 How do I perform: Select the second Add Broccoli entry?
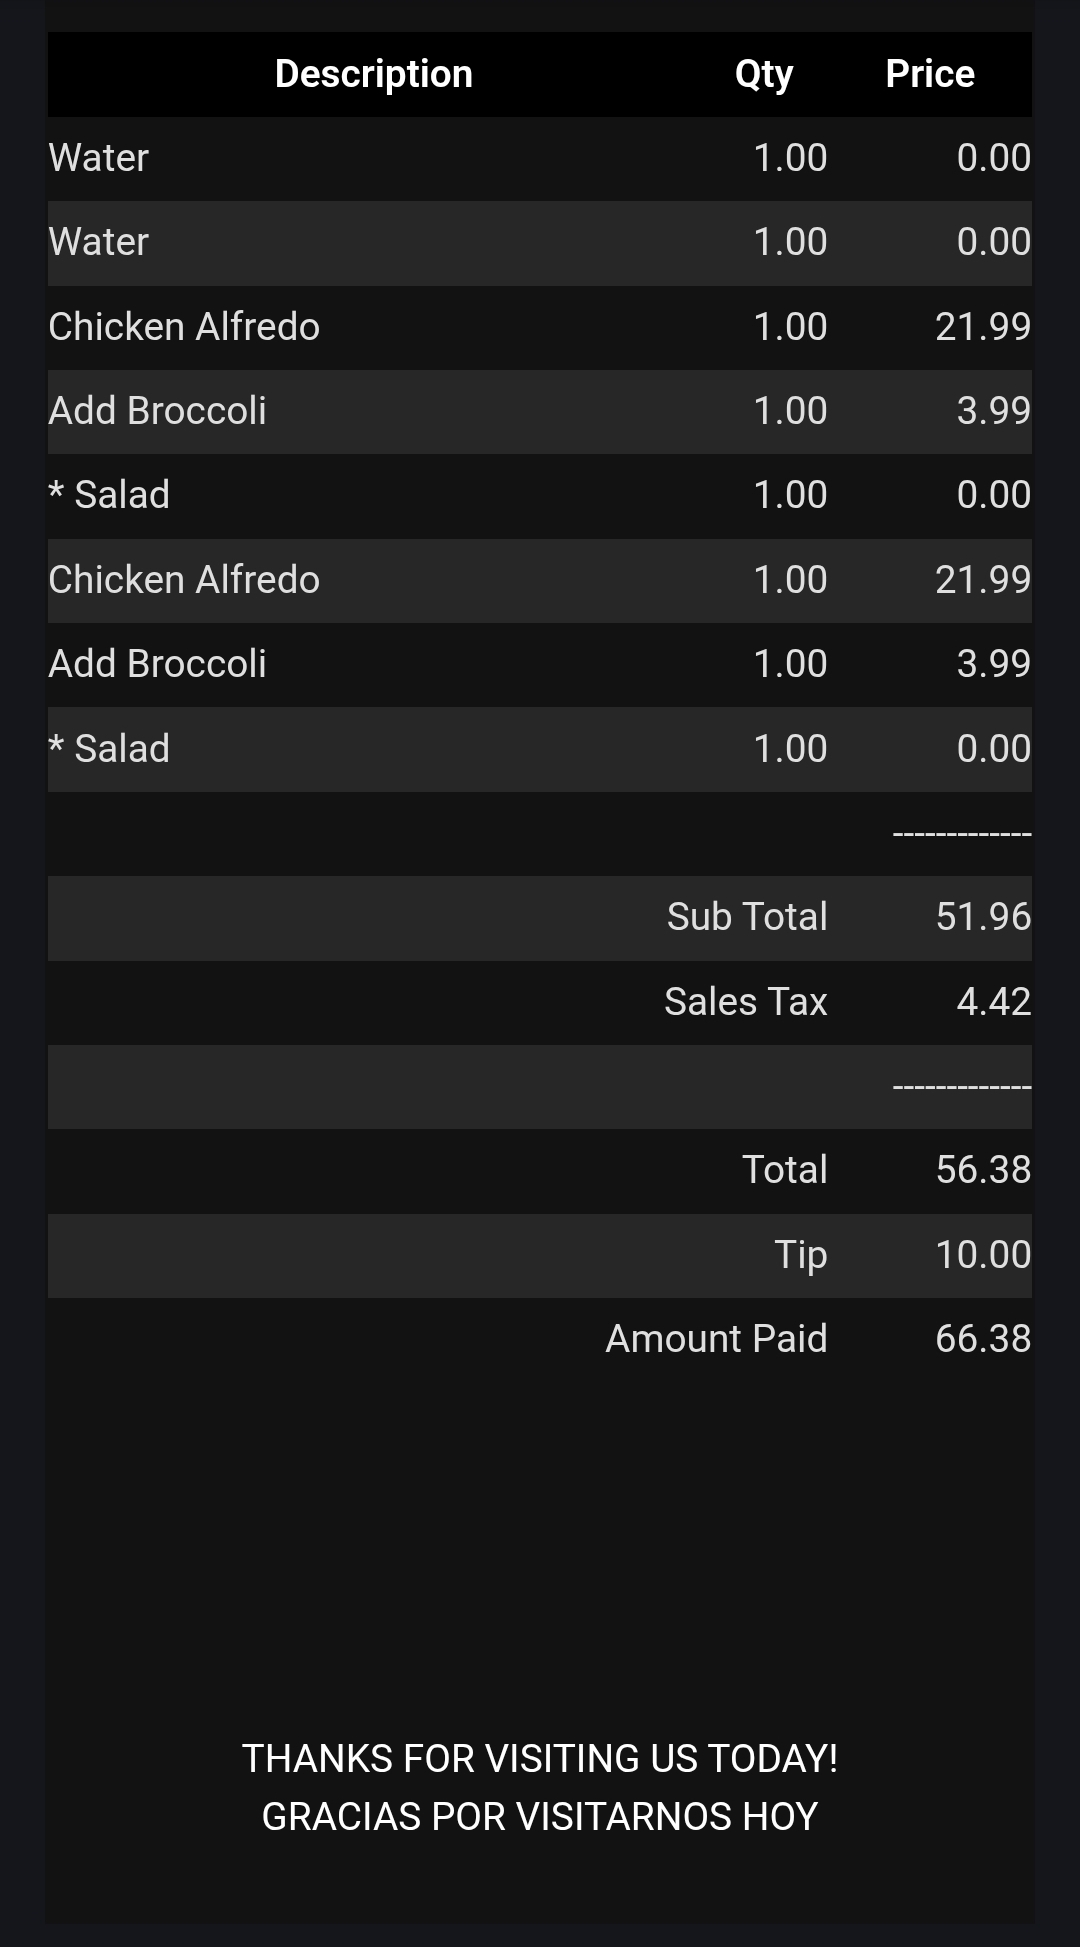(158, 664)
